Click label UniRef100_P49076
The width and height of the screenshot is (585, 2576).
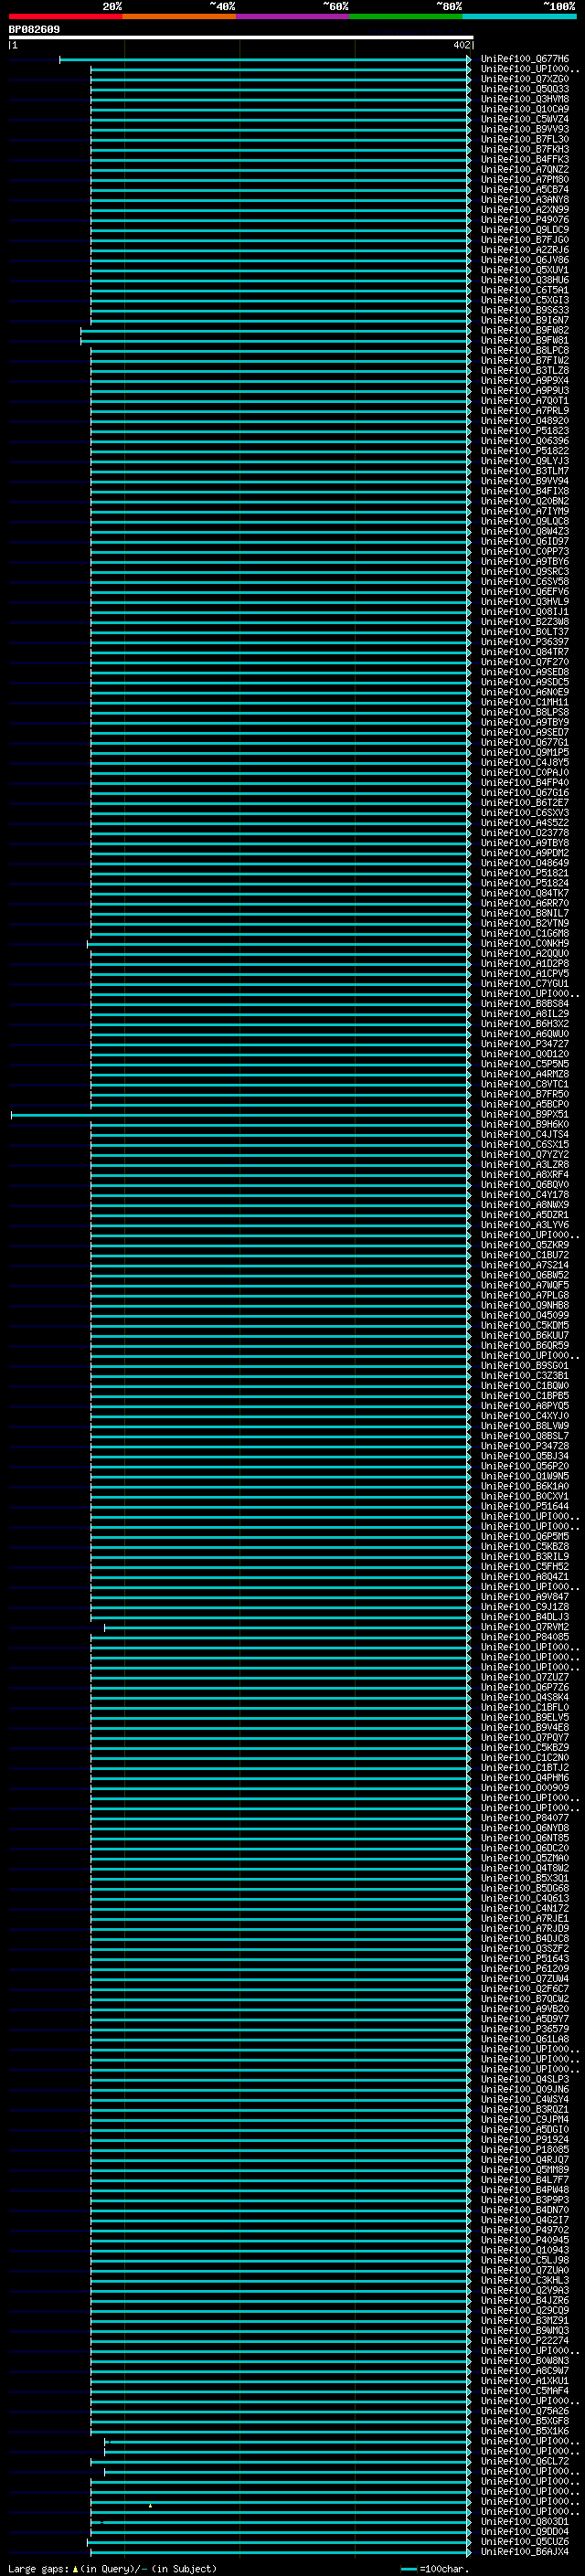click(525, 220)
